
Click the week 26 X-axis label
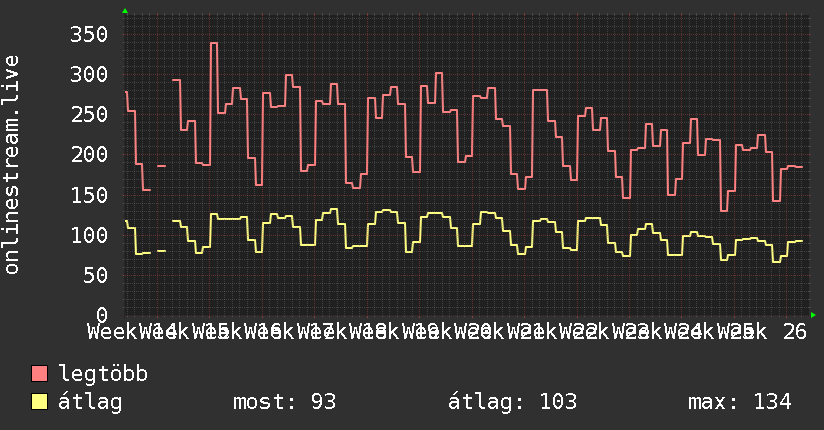pos(795,332)
